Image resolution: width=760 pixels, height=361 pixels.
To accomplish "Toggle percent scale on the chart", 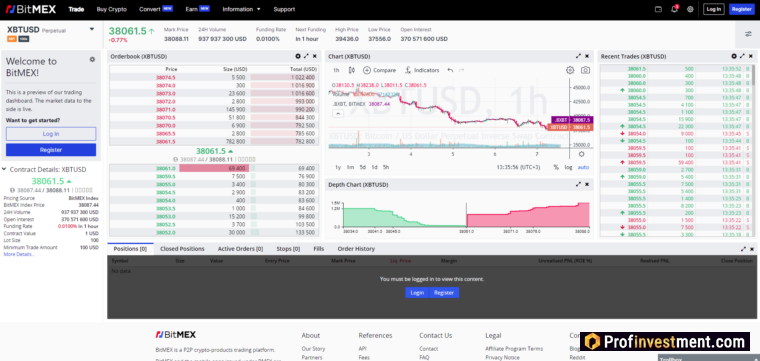I will click(556, 167).
